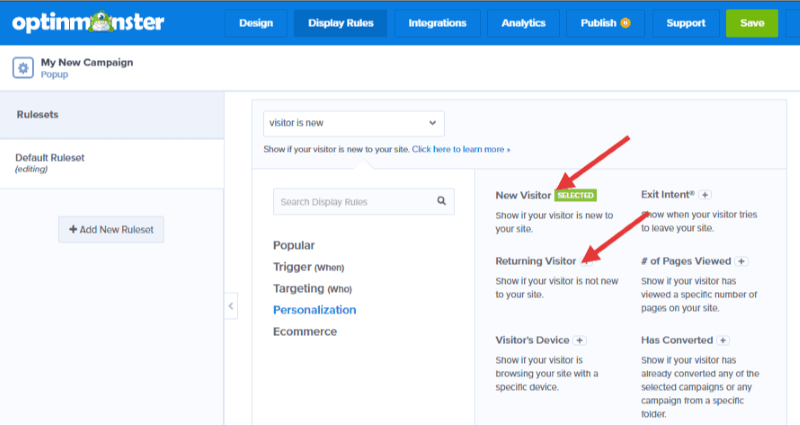Select the Default Ruleset entry
The image size is (800, 425).
point(112,163)
